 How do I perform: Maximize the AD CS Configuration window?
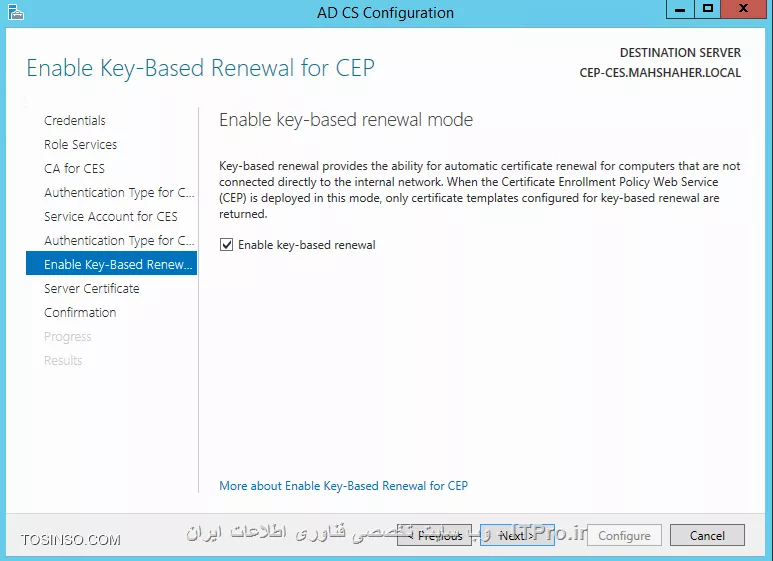point(708,9)
